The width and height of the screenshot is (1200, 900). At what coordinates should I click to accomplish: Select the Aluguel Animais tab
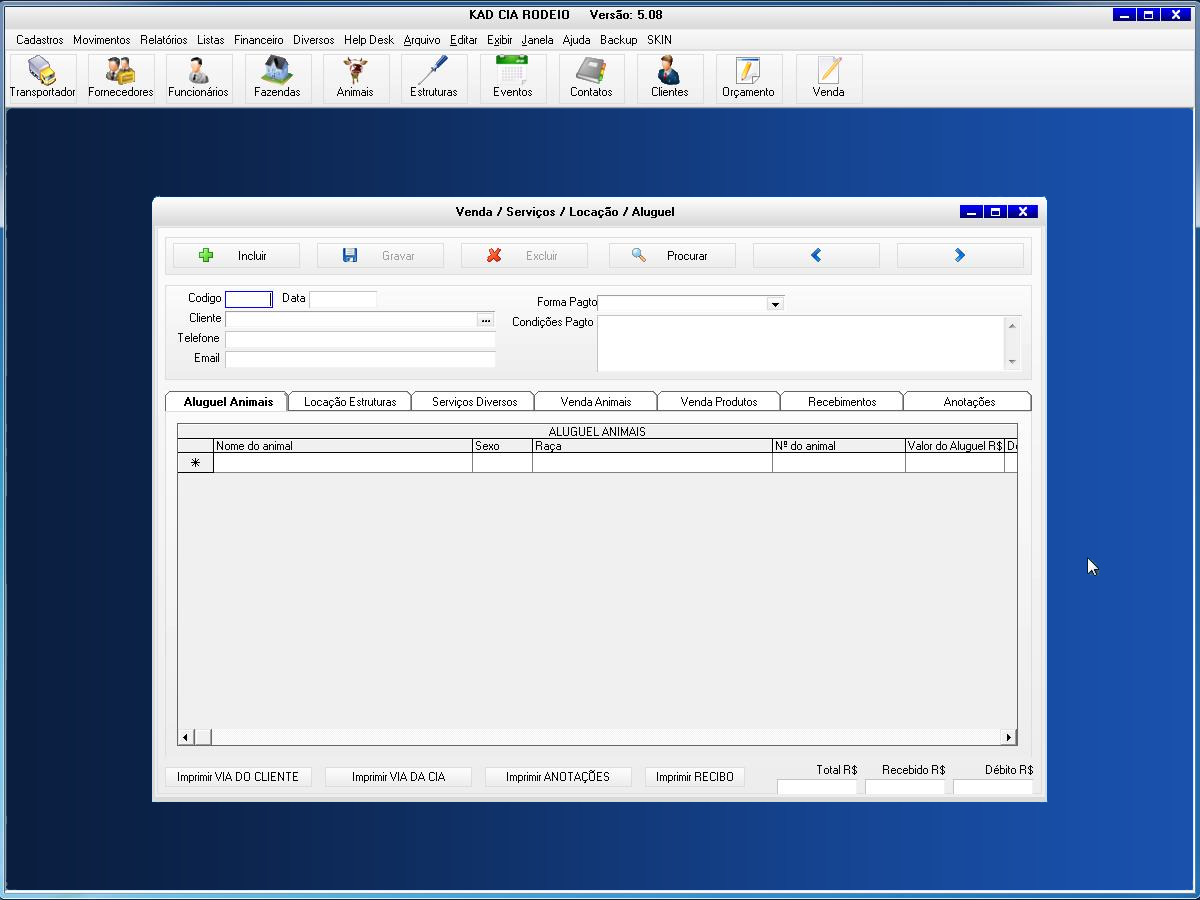point(227,401)
